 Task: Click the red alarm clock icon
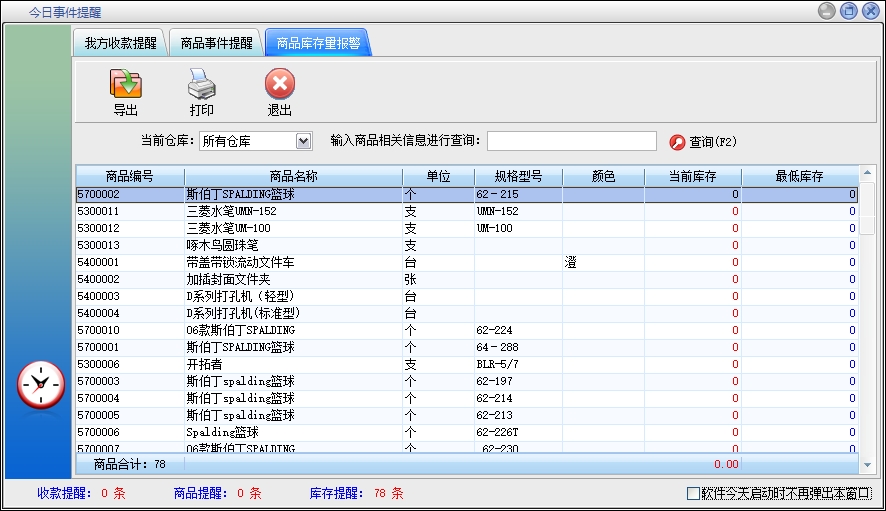41,384
